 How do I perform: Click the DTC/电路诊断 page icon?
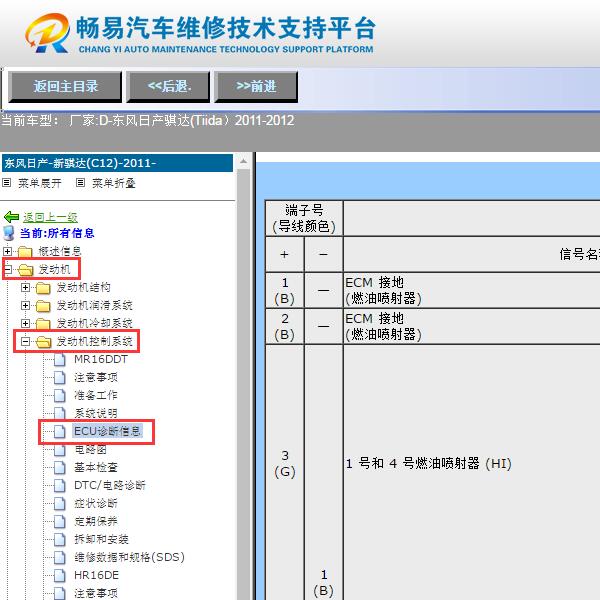coord(59,486)
